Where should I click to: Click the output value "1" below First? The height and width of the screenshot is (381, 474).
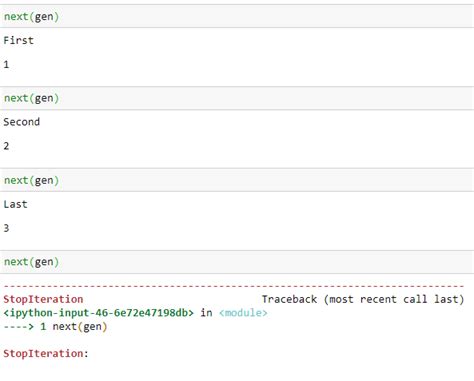click(6, 64)
